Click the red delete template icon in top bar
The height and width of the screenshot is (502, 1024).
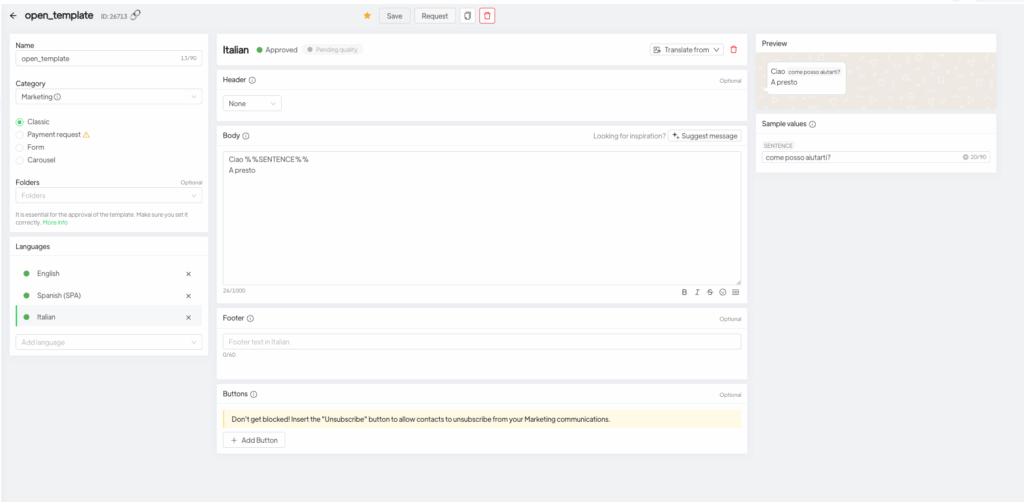(486, 16)
